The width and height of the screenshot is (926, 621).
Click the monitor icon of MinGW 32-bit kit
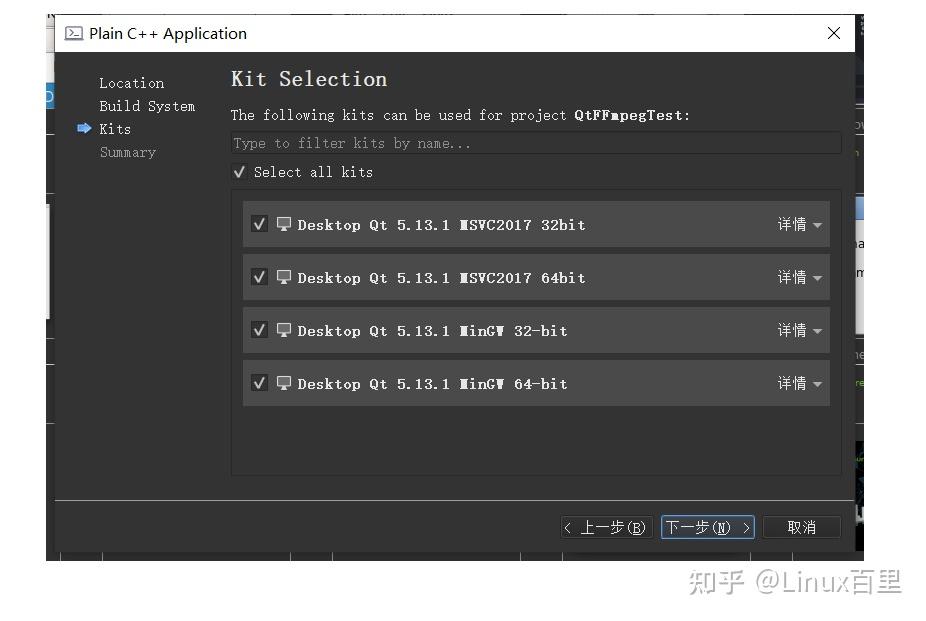tap(284, 330)
